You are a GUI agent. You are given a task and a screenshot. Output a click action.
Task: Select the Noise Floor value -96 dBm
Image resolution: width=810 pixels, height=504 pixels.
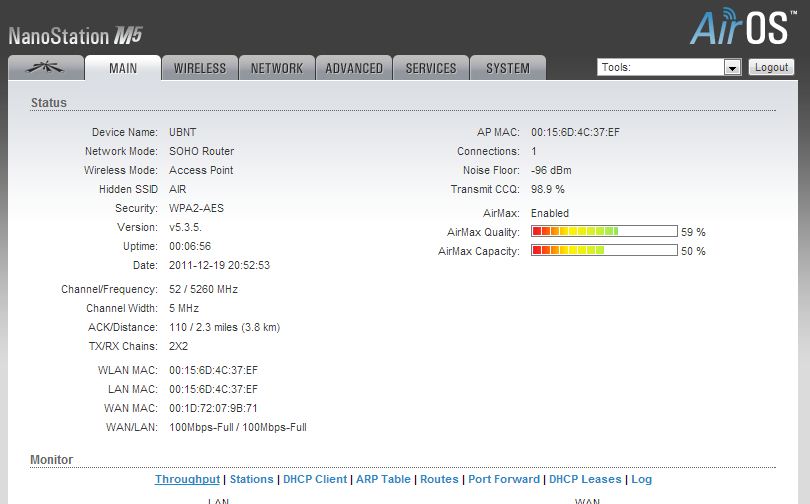tap(551, 170)
